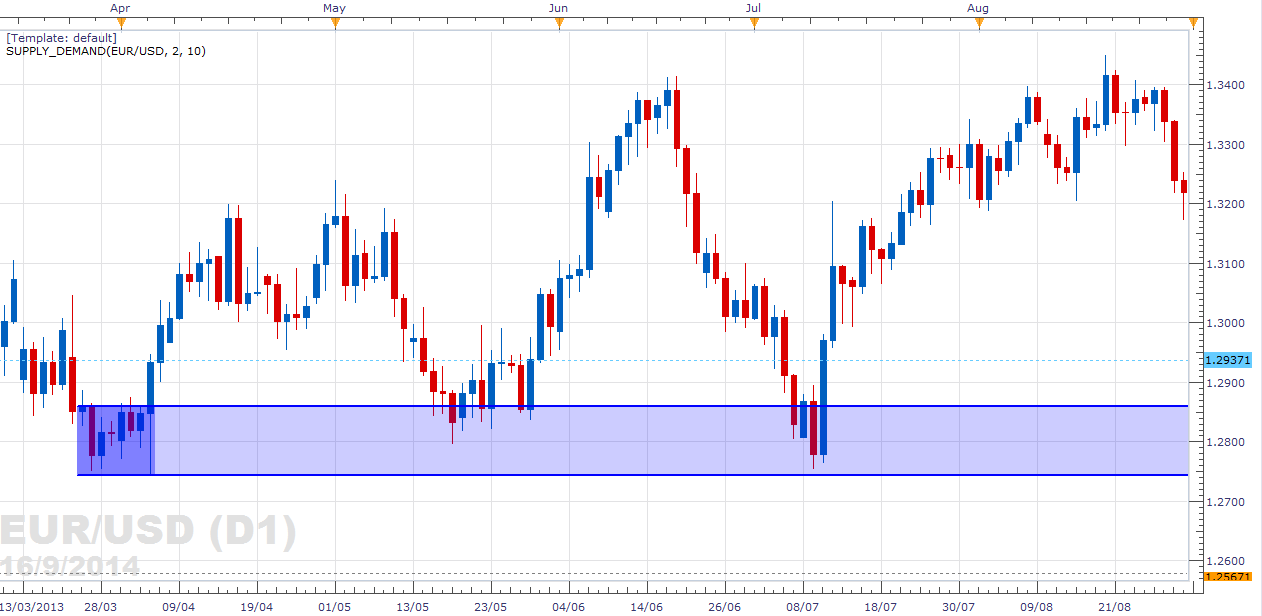The height and width of the screenshot is (616, 1262).
Task: Click the 08/07 date axis label
Action: 803,607
